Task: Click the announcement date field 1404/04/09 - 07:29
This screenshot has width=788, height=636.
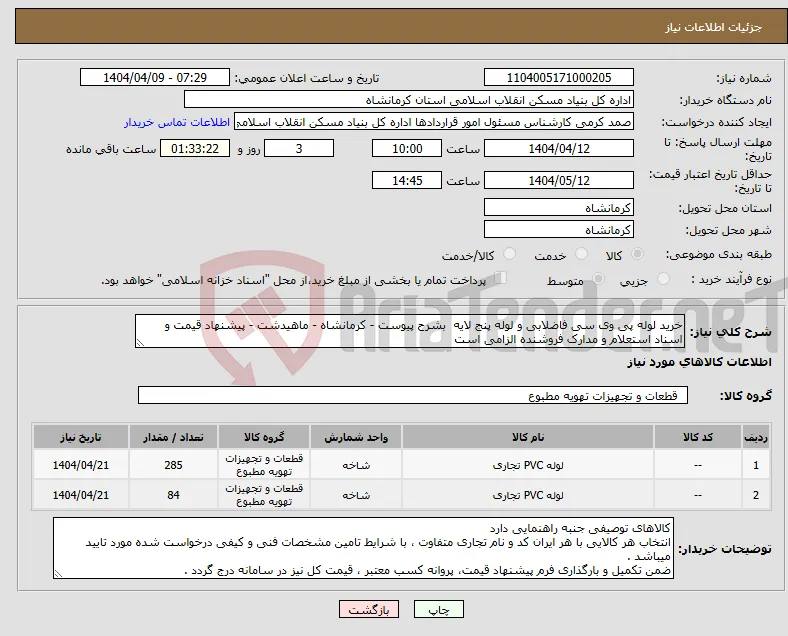Action: 155,77
